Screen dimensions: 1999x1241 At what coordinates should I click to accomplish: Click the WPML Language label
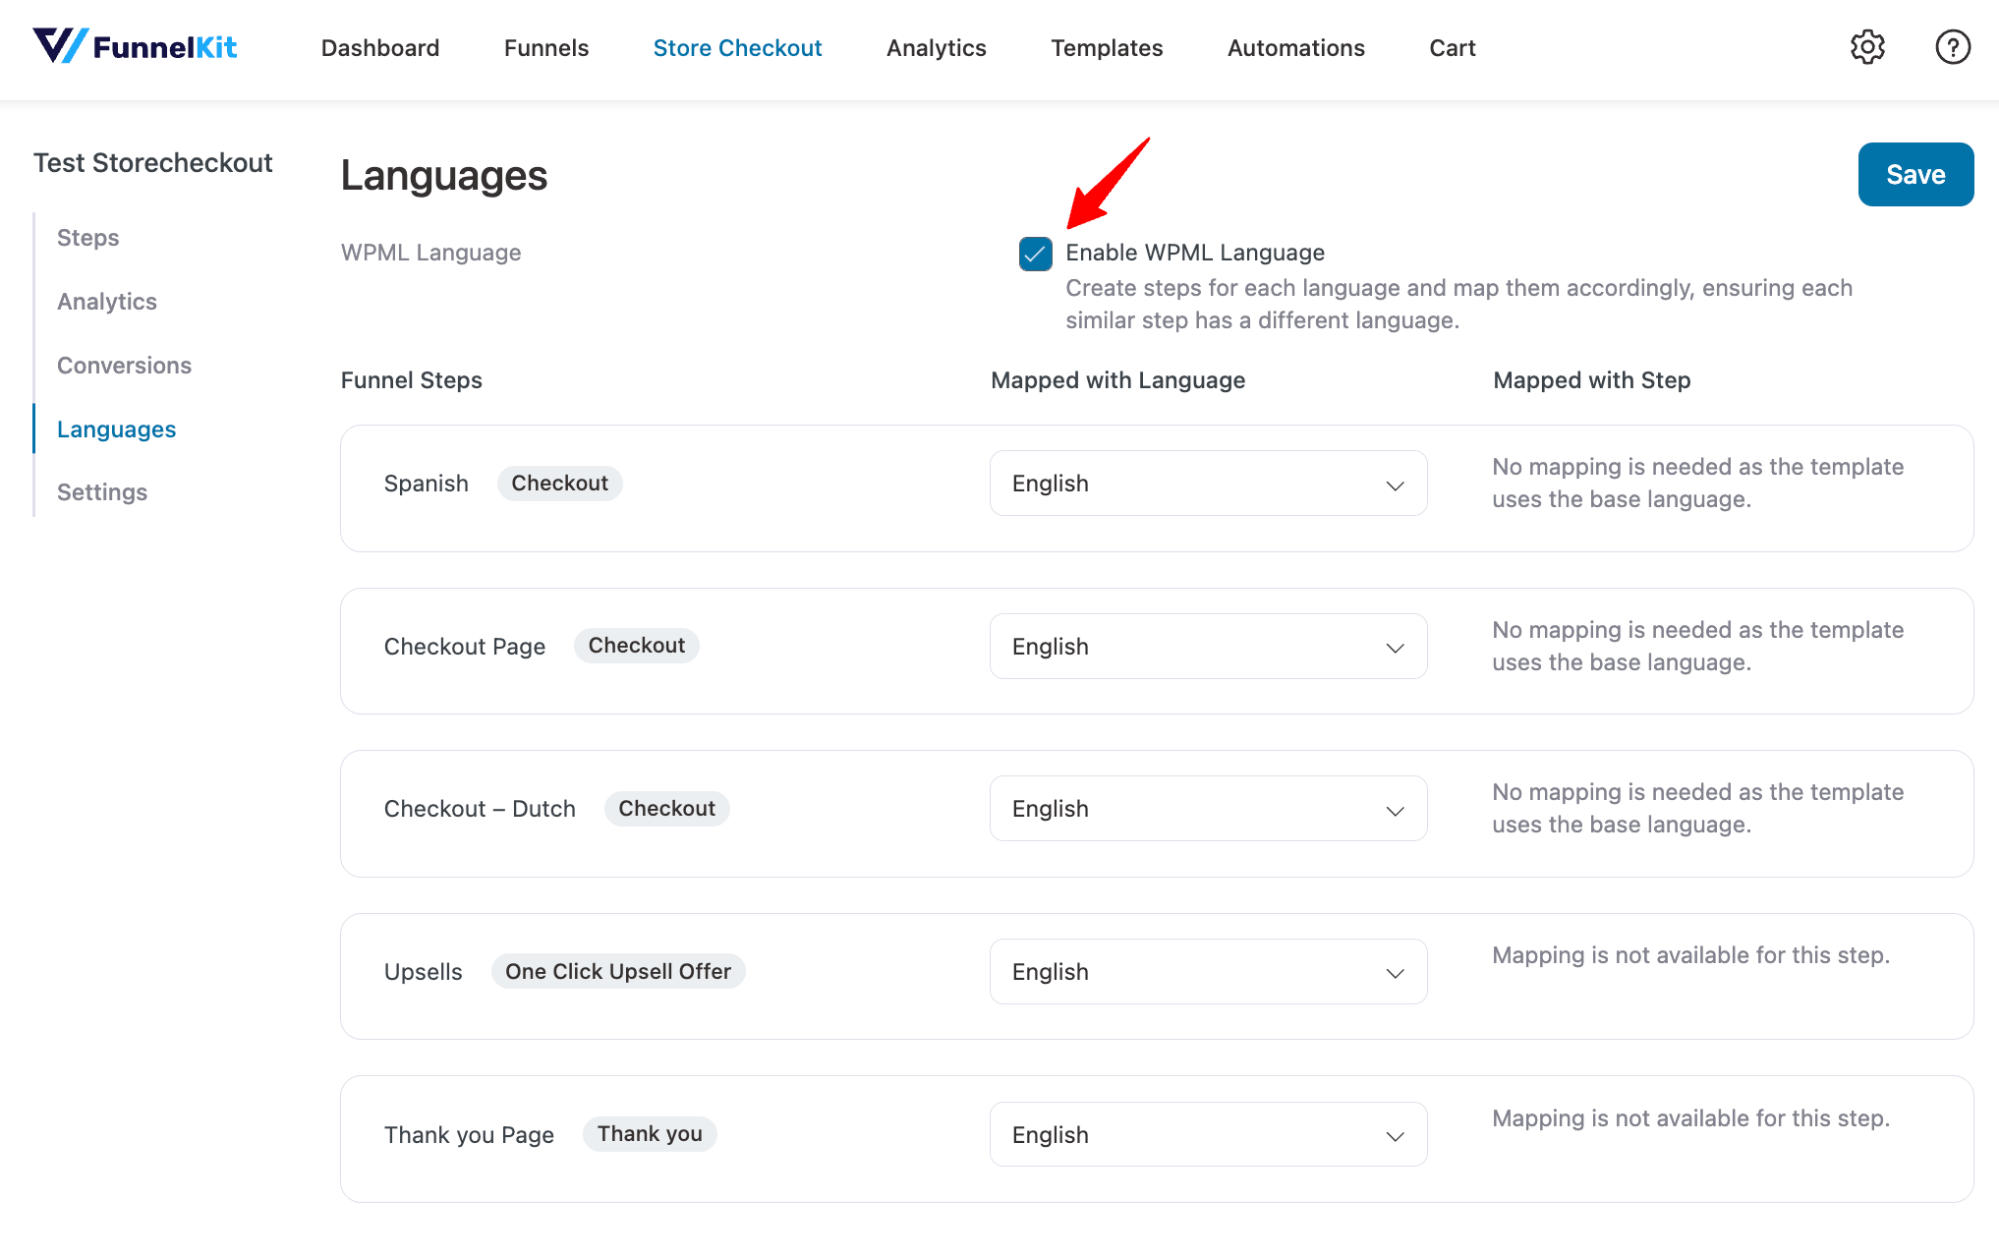point(431,253)
